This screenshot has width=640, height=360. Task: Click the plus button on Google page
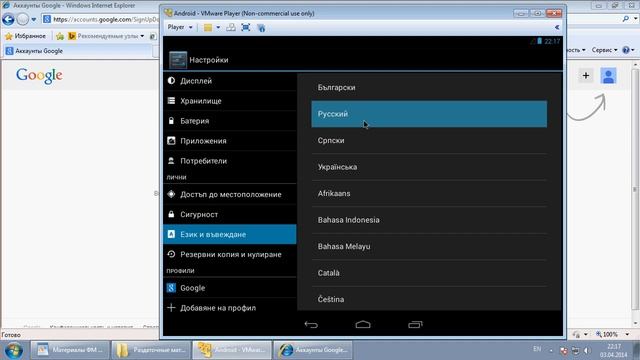point(586,76)
